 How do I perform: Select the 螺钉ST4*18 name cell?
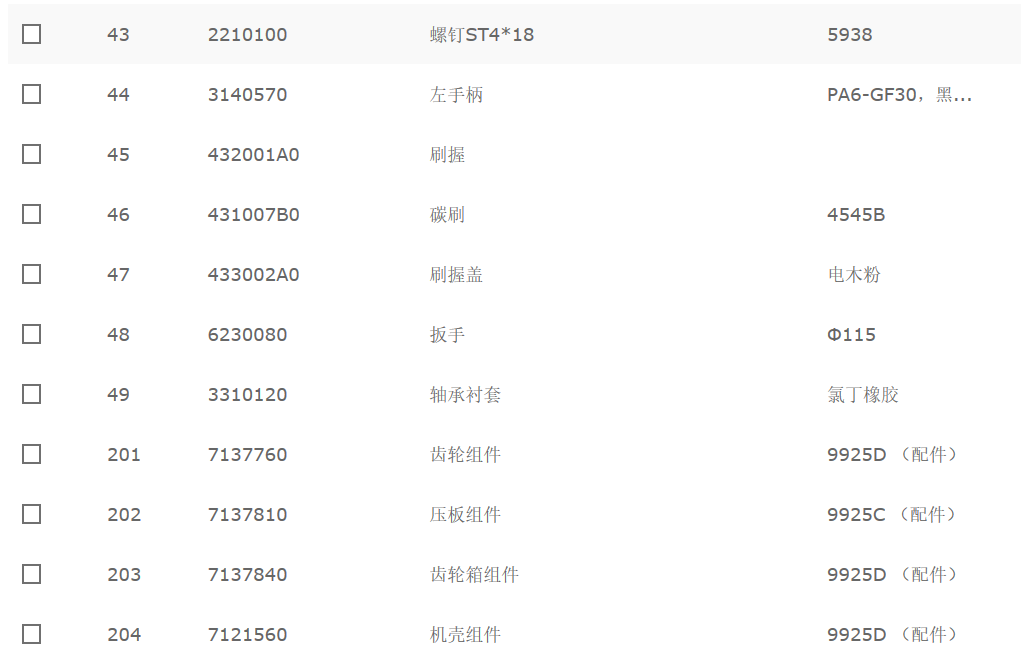(x=482, y=35)
